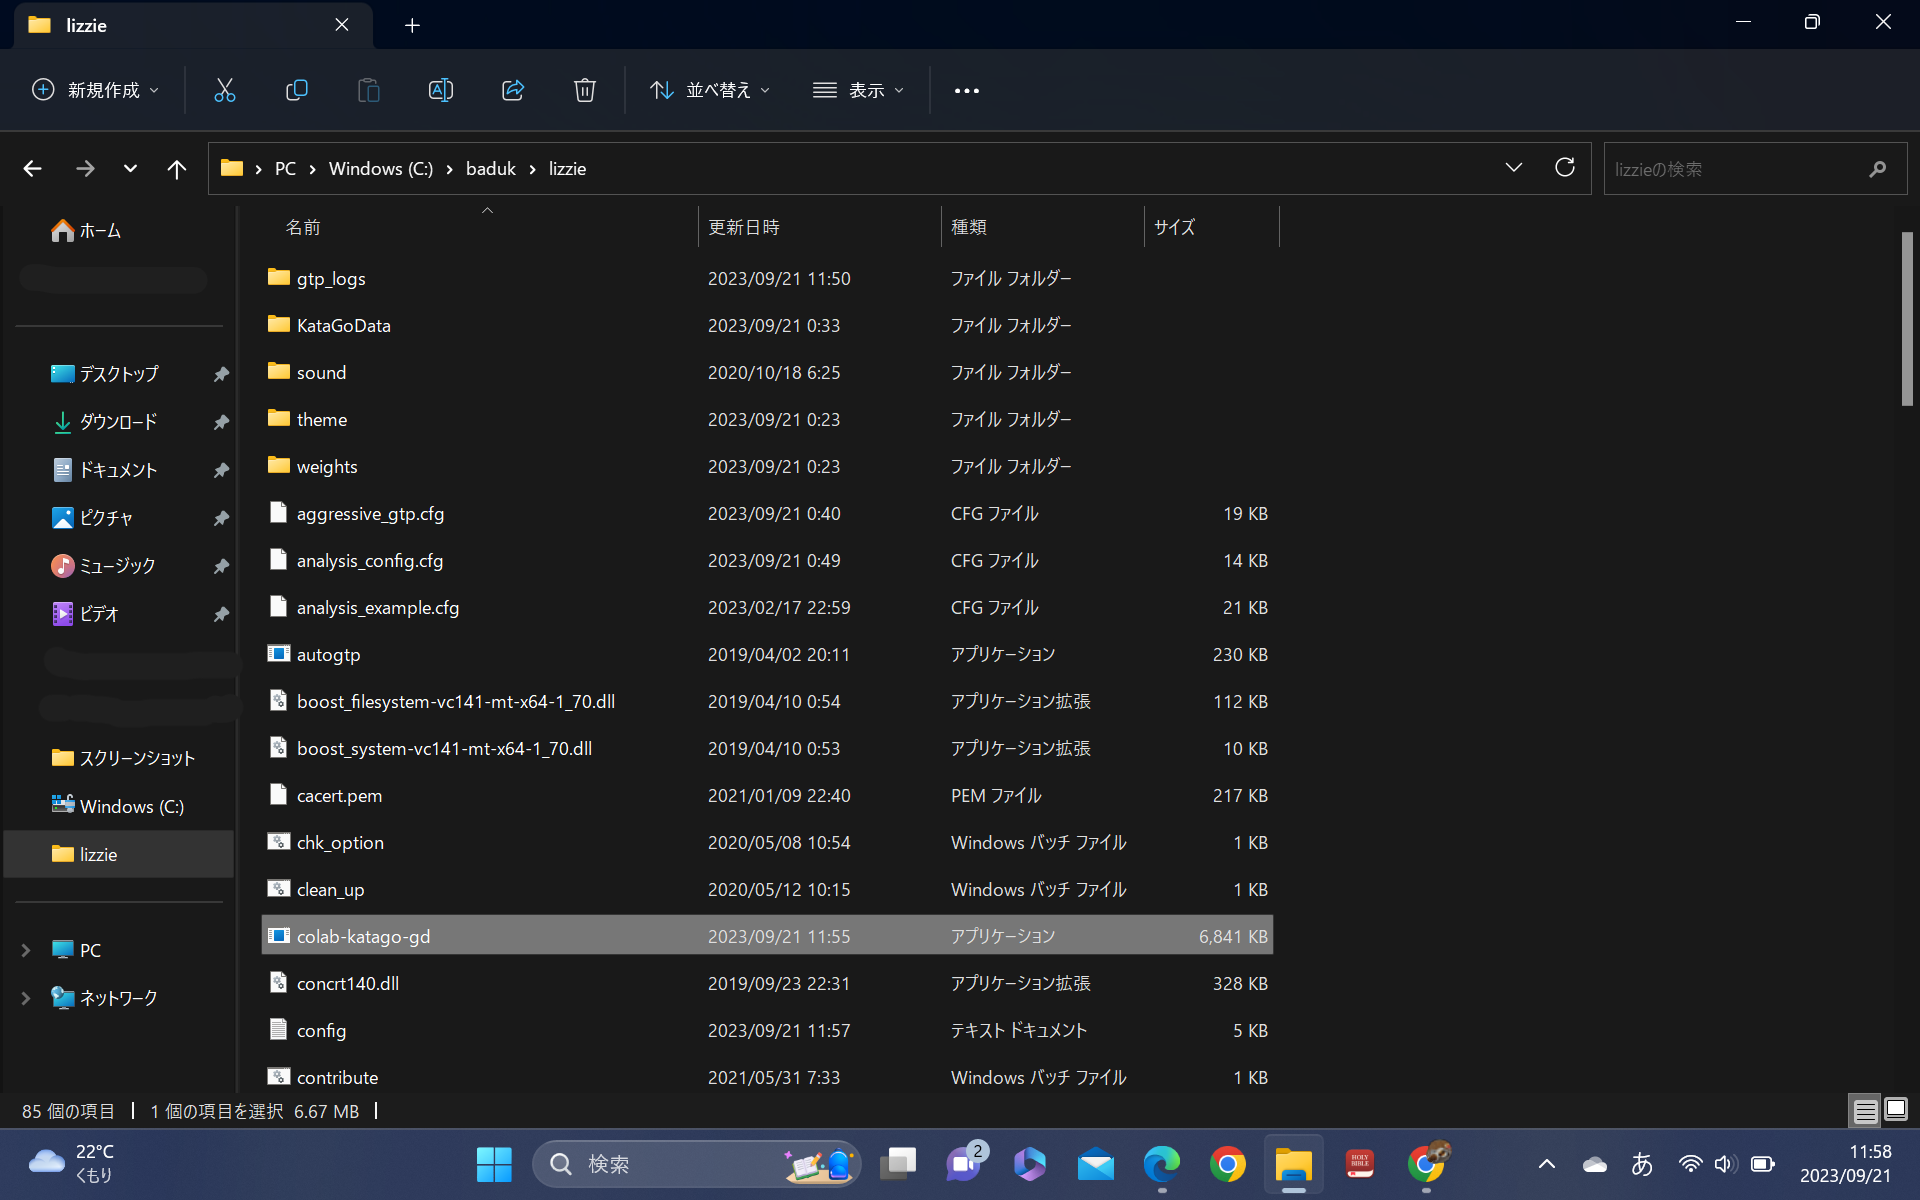This screenshot has width=1920, height=1200.
Task: Show hidden tray icons chevron
Action: [x=1547, y=1164]
